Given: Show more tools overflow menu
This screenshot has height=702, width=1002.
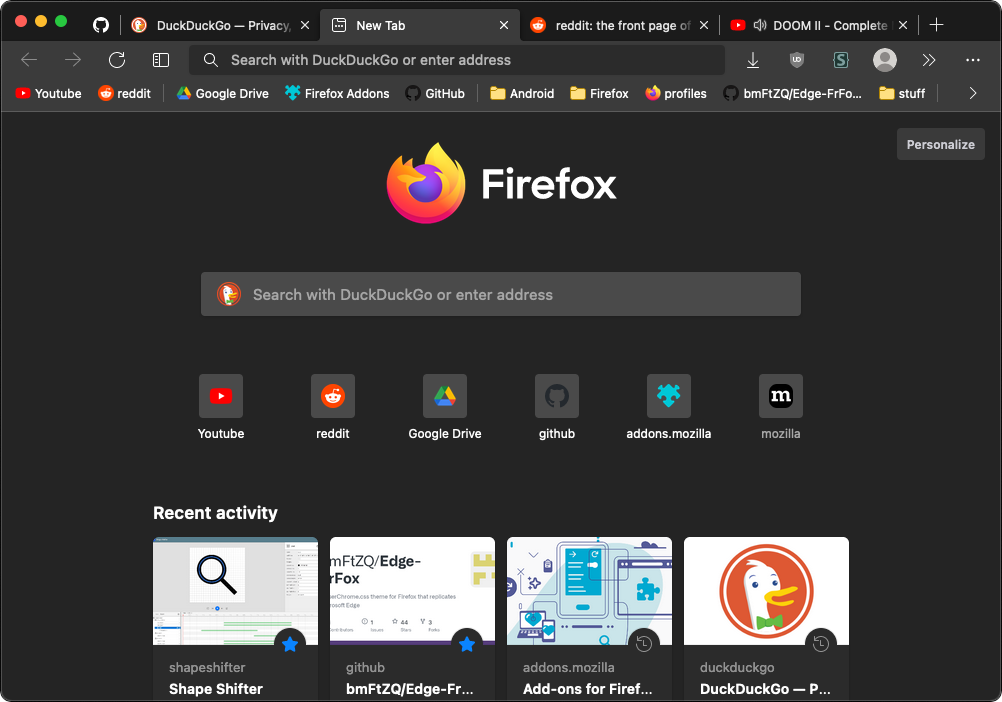Looking at the screenshot, I should point(929,60).
